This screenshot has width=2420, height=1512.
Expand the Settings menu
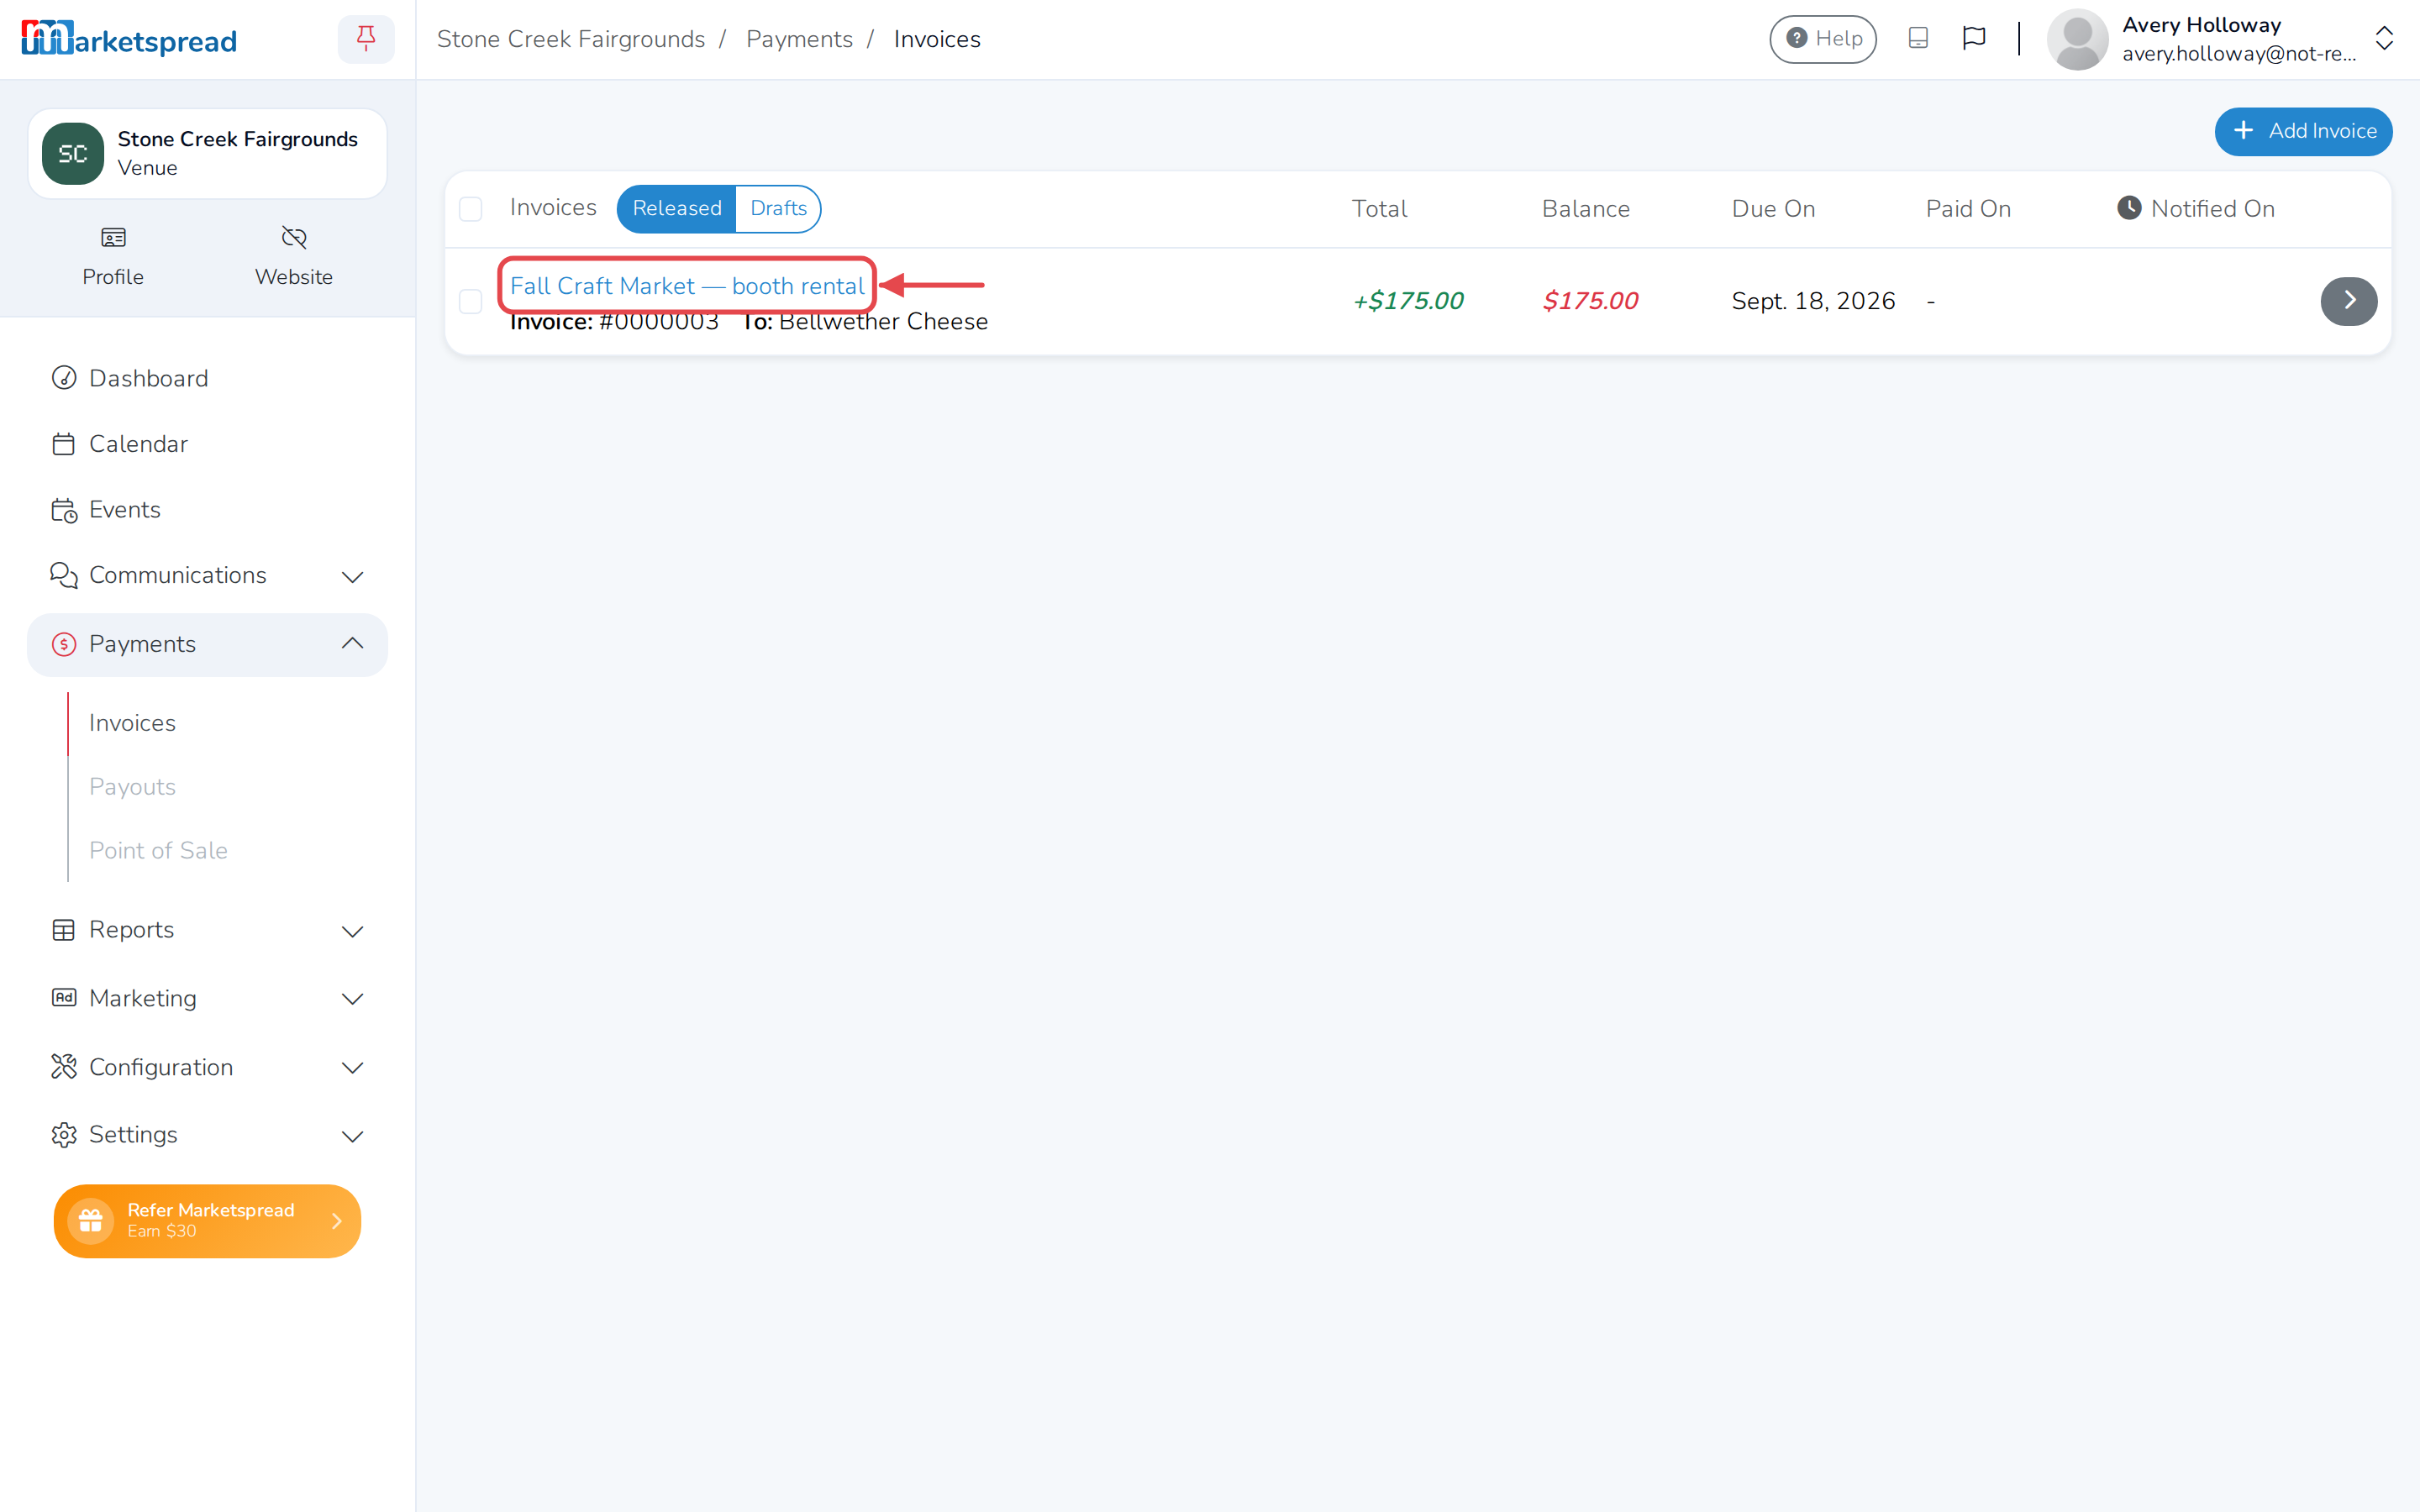tap(207, 1135)
